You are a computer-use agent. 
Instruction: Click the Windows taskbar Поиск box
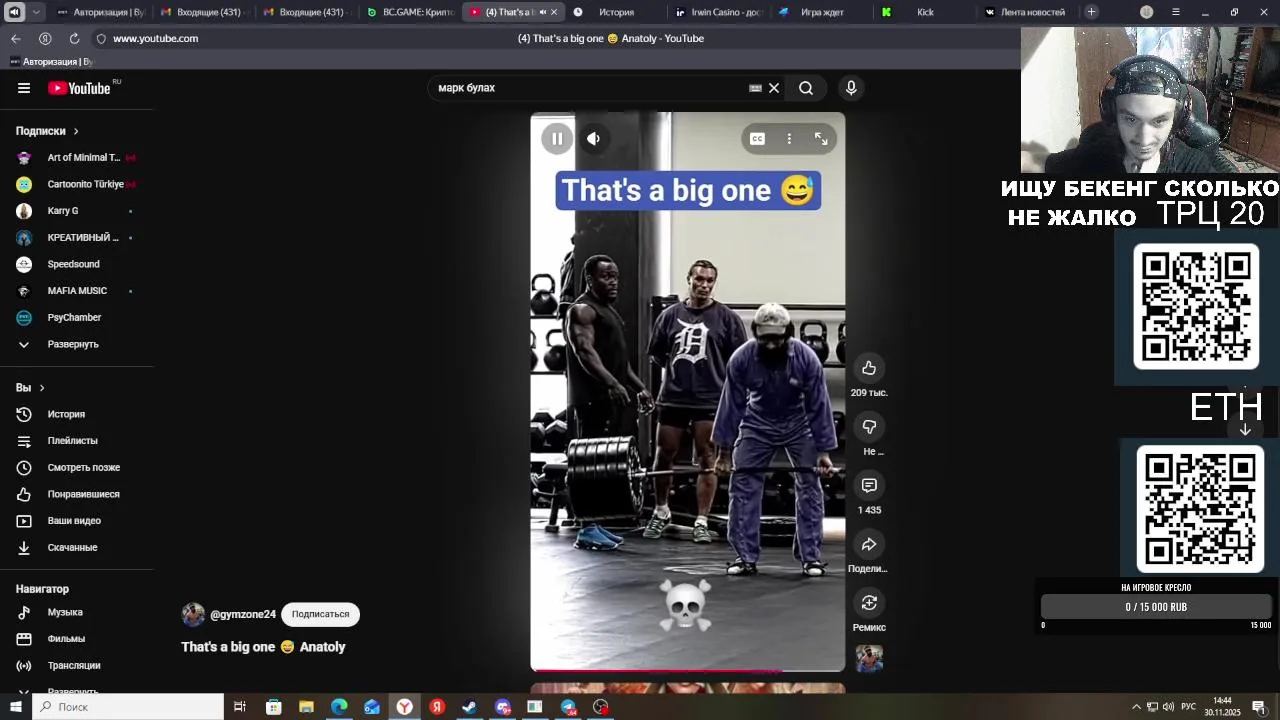(130, 707)
